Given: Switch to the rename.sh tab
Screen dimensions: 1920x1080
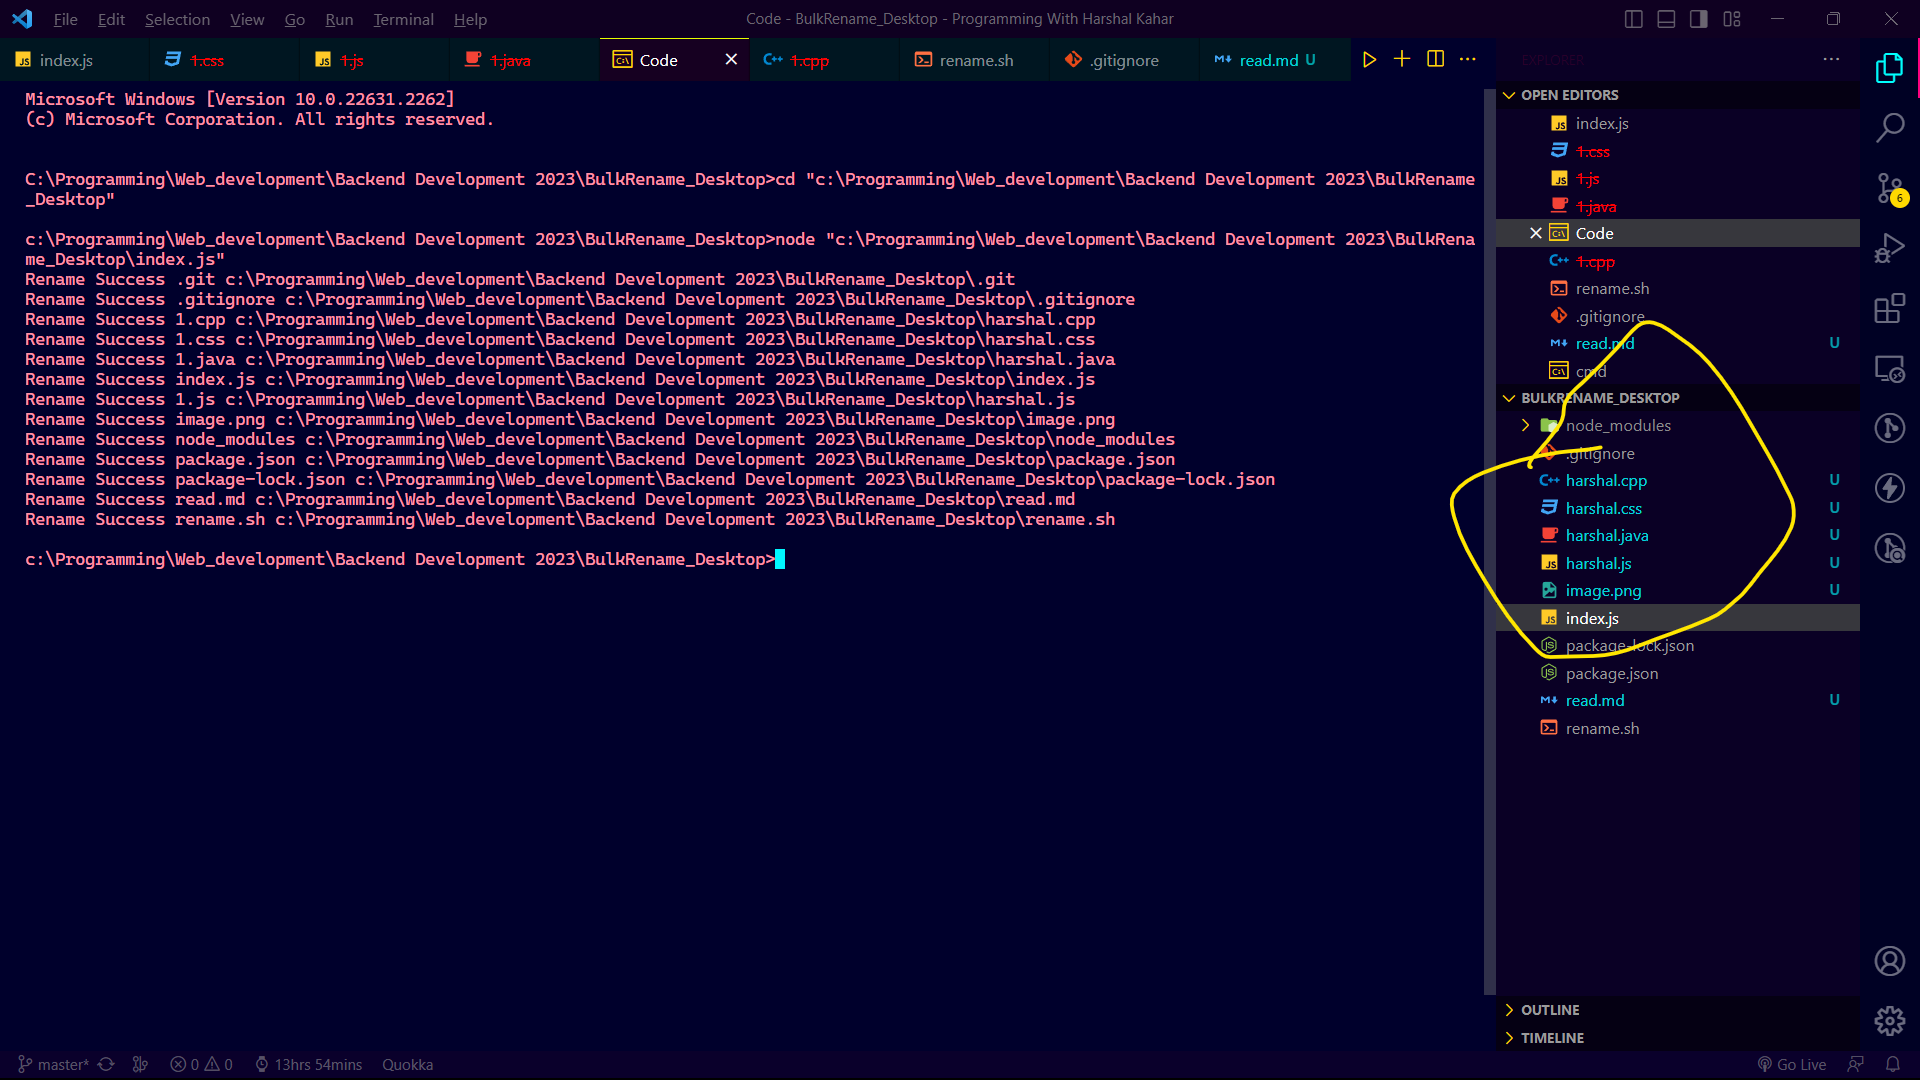Looking at the screenshot, I should click(x=975, y=60).
